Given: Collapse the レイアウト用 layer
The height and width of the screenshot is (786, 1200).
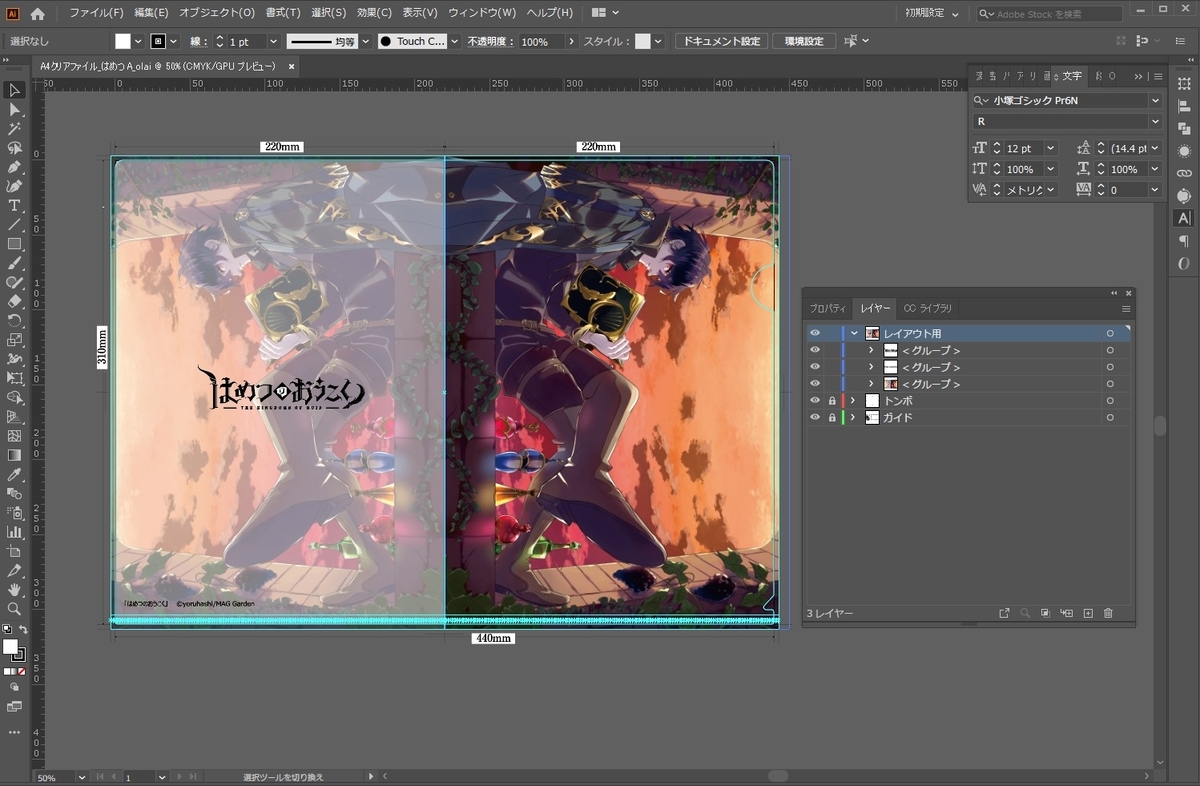Looking at the screenshot, I should (x=854, y=333).
